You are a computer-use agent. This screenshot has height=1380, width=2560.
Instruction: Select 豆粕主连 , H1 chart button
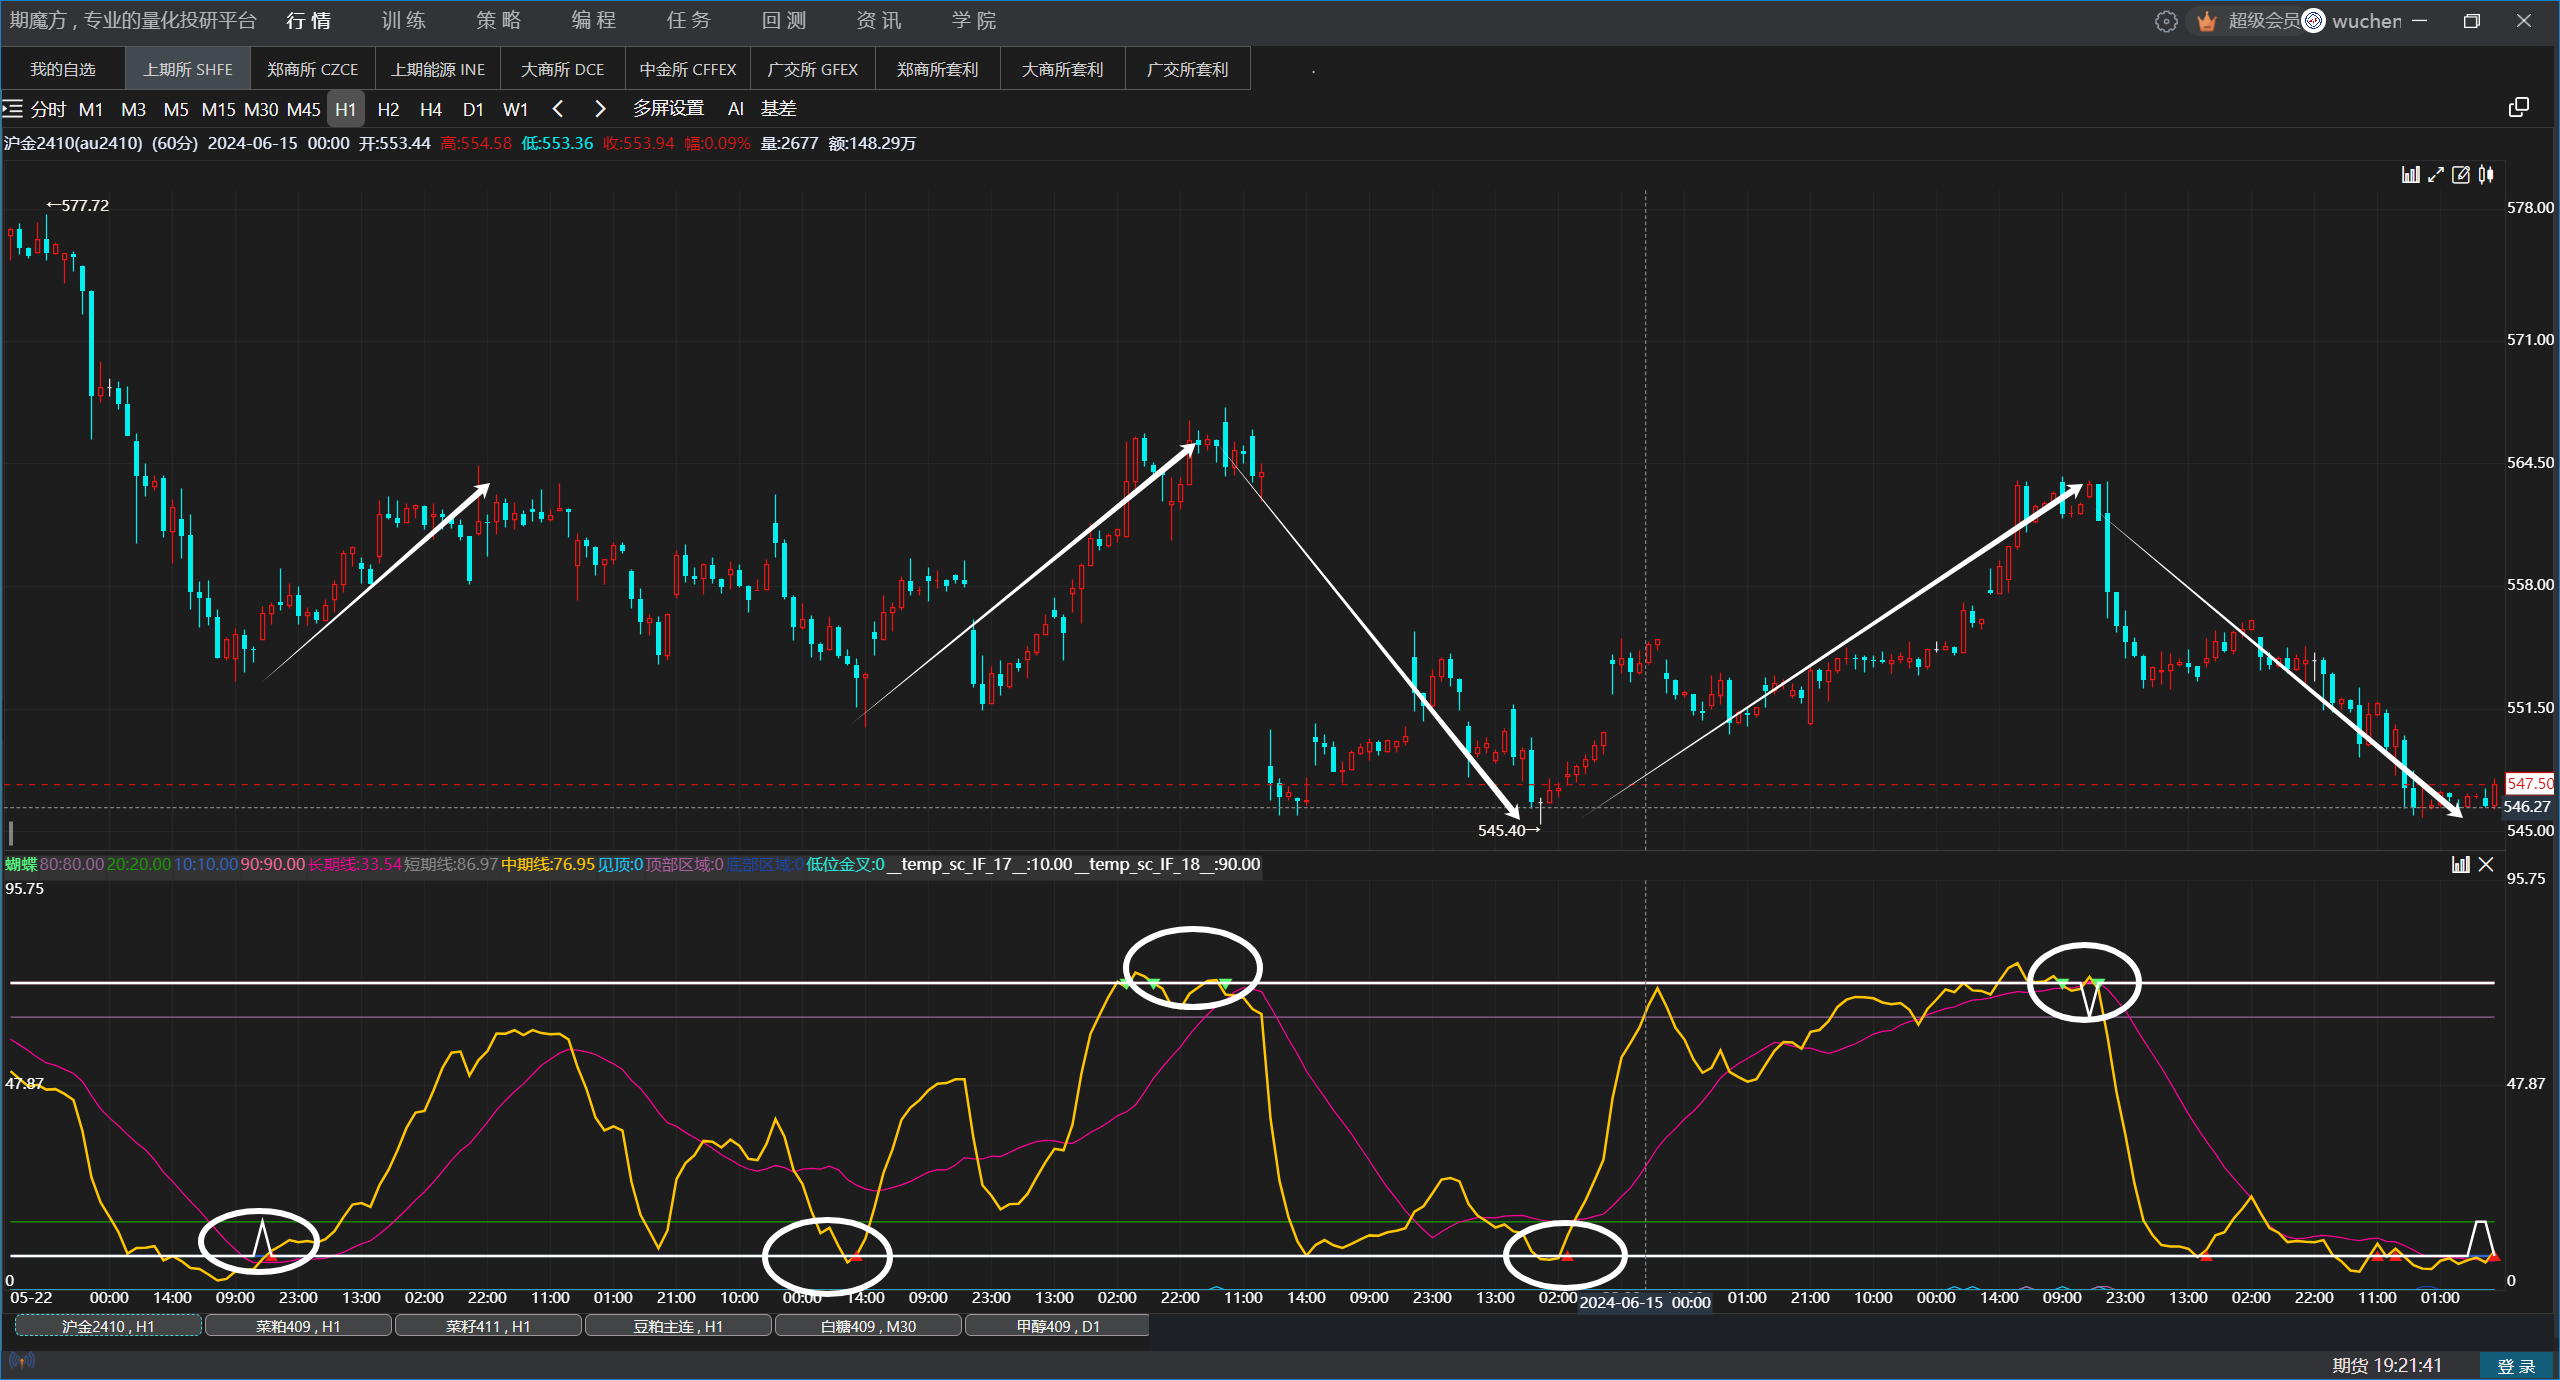coord(678,1326)
